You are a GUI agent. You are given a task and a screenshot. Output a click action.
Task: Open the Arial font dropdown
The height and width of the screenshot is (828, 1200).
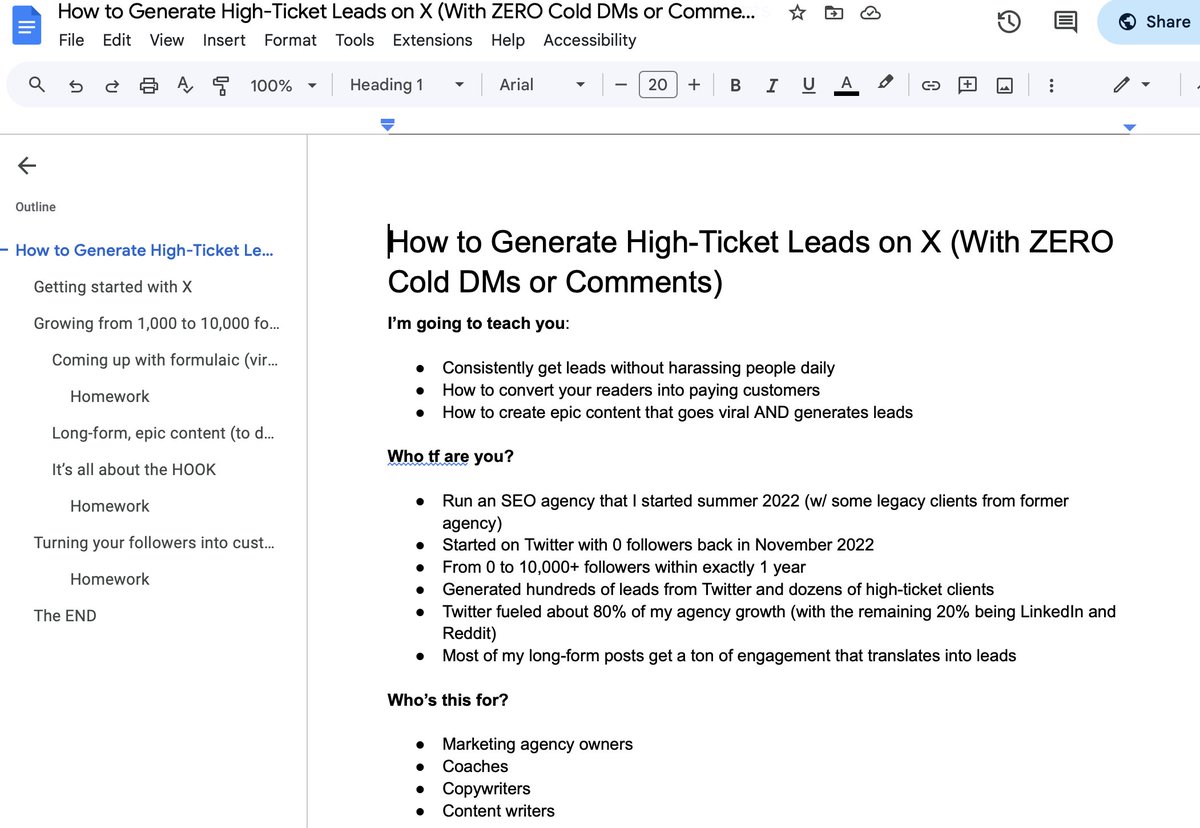point(542,85)
